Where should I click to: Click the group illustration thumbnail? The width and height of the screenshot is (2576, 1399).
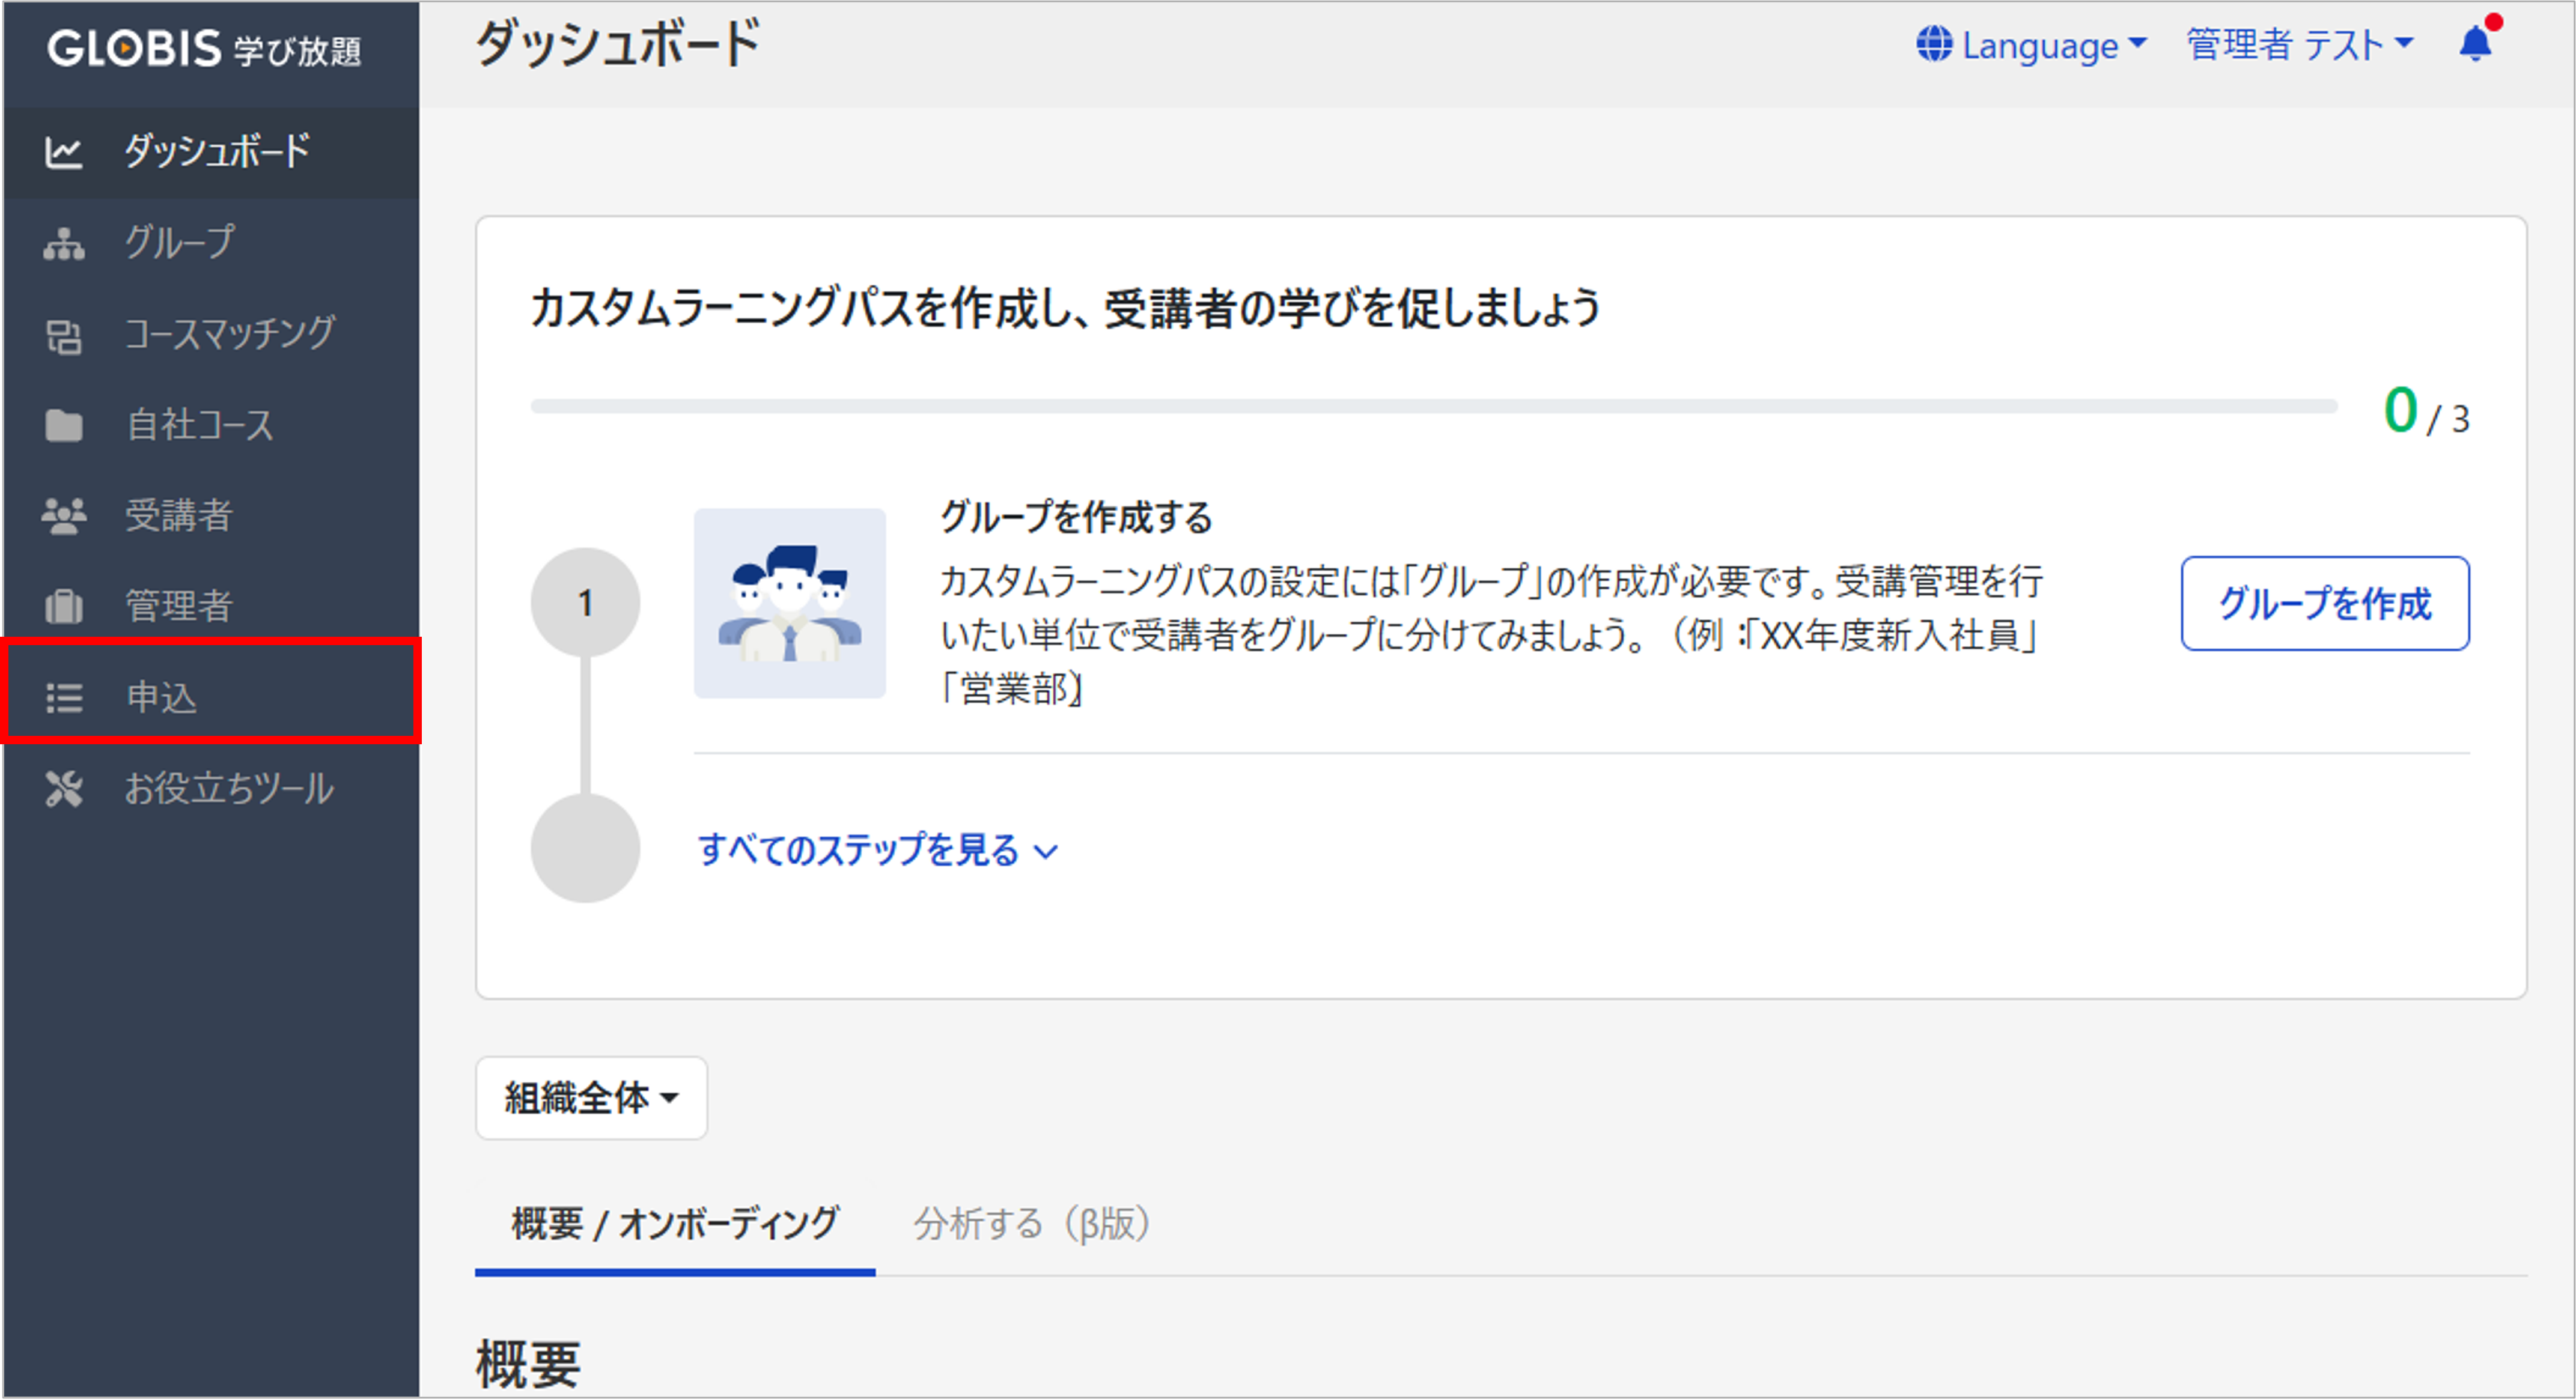[789, 603]
